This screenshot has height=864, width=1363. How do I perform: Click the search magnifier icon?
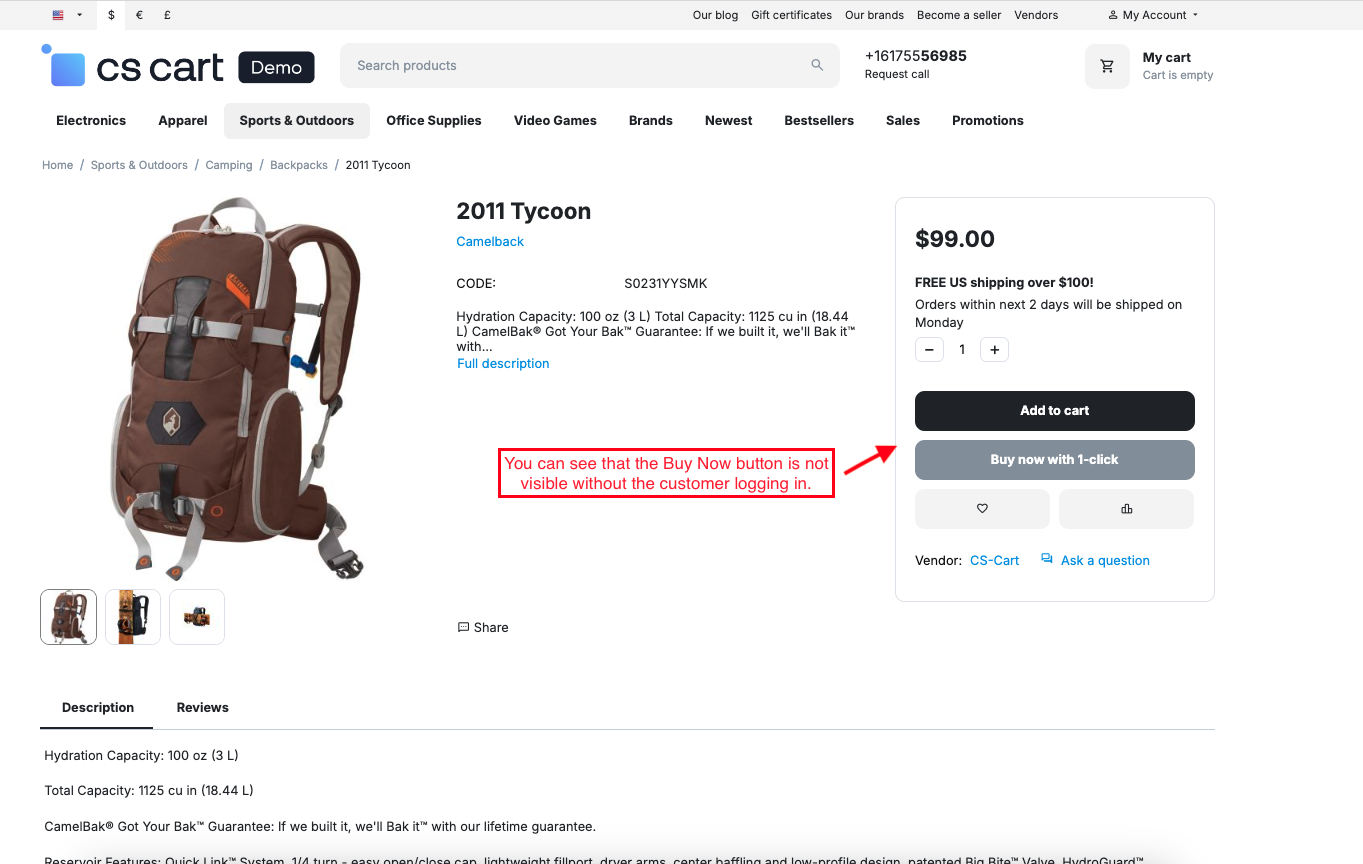pos(817,66)
